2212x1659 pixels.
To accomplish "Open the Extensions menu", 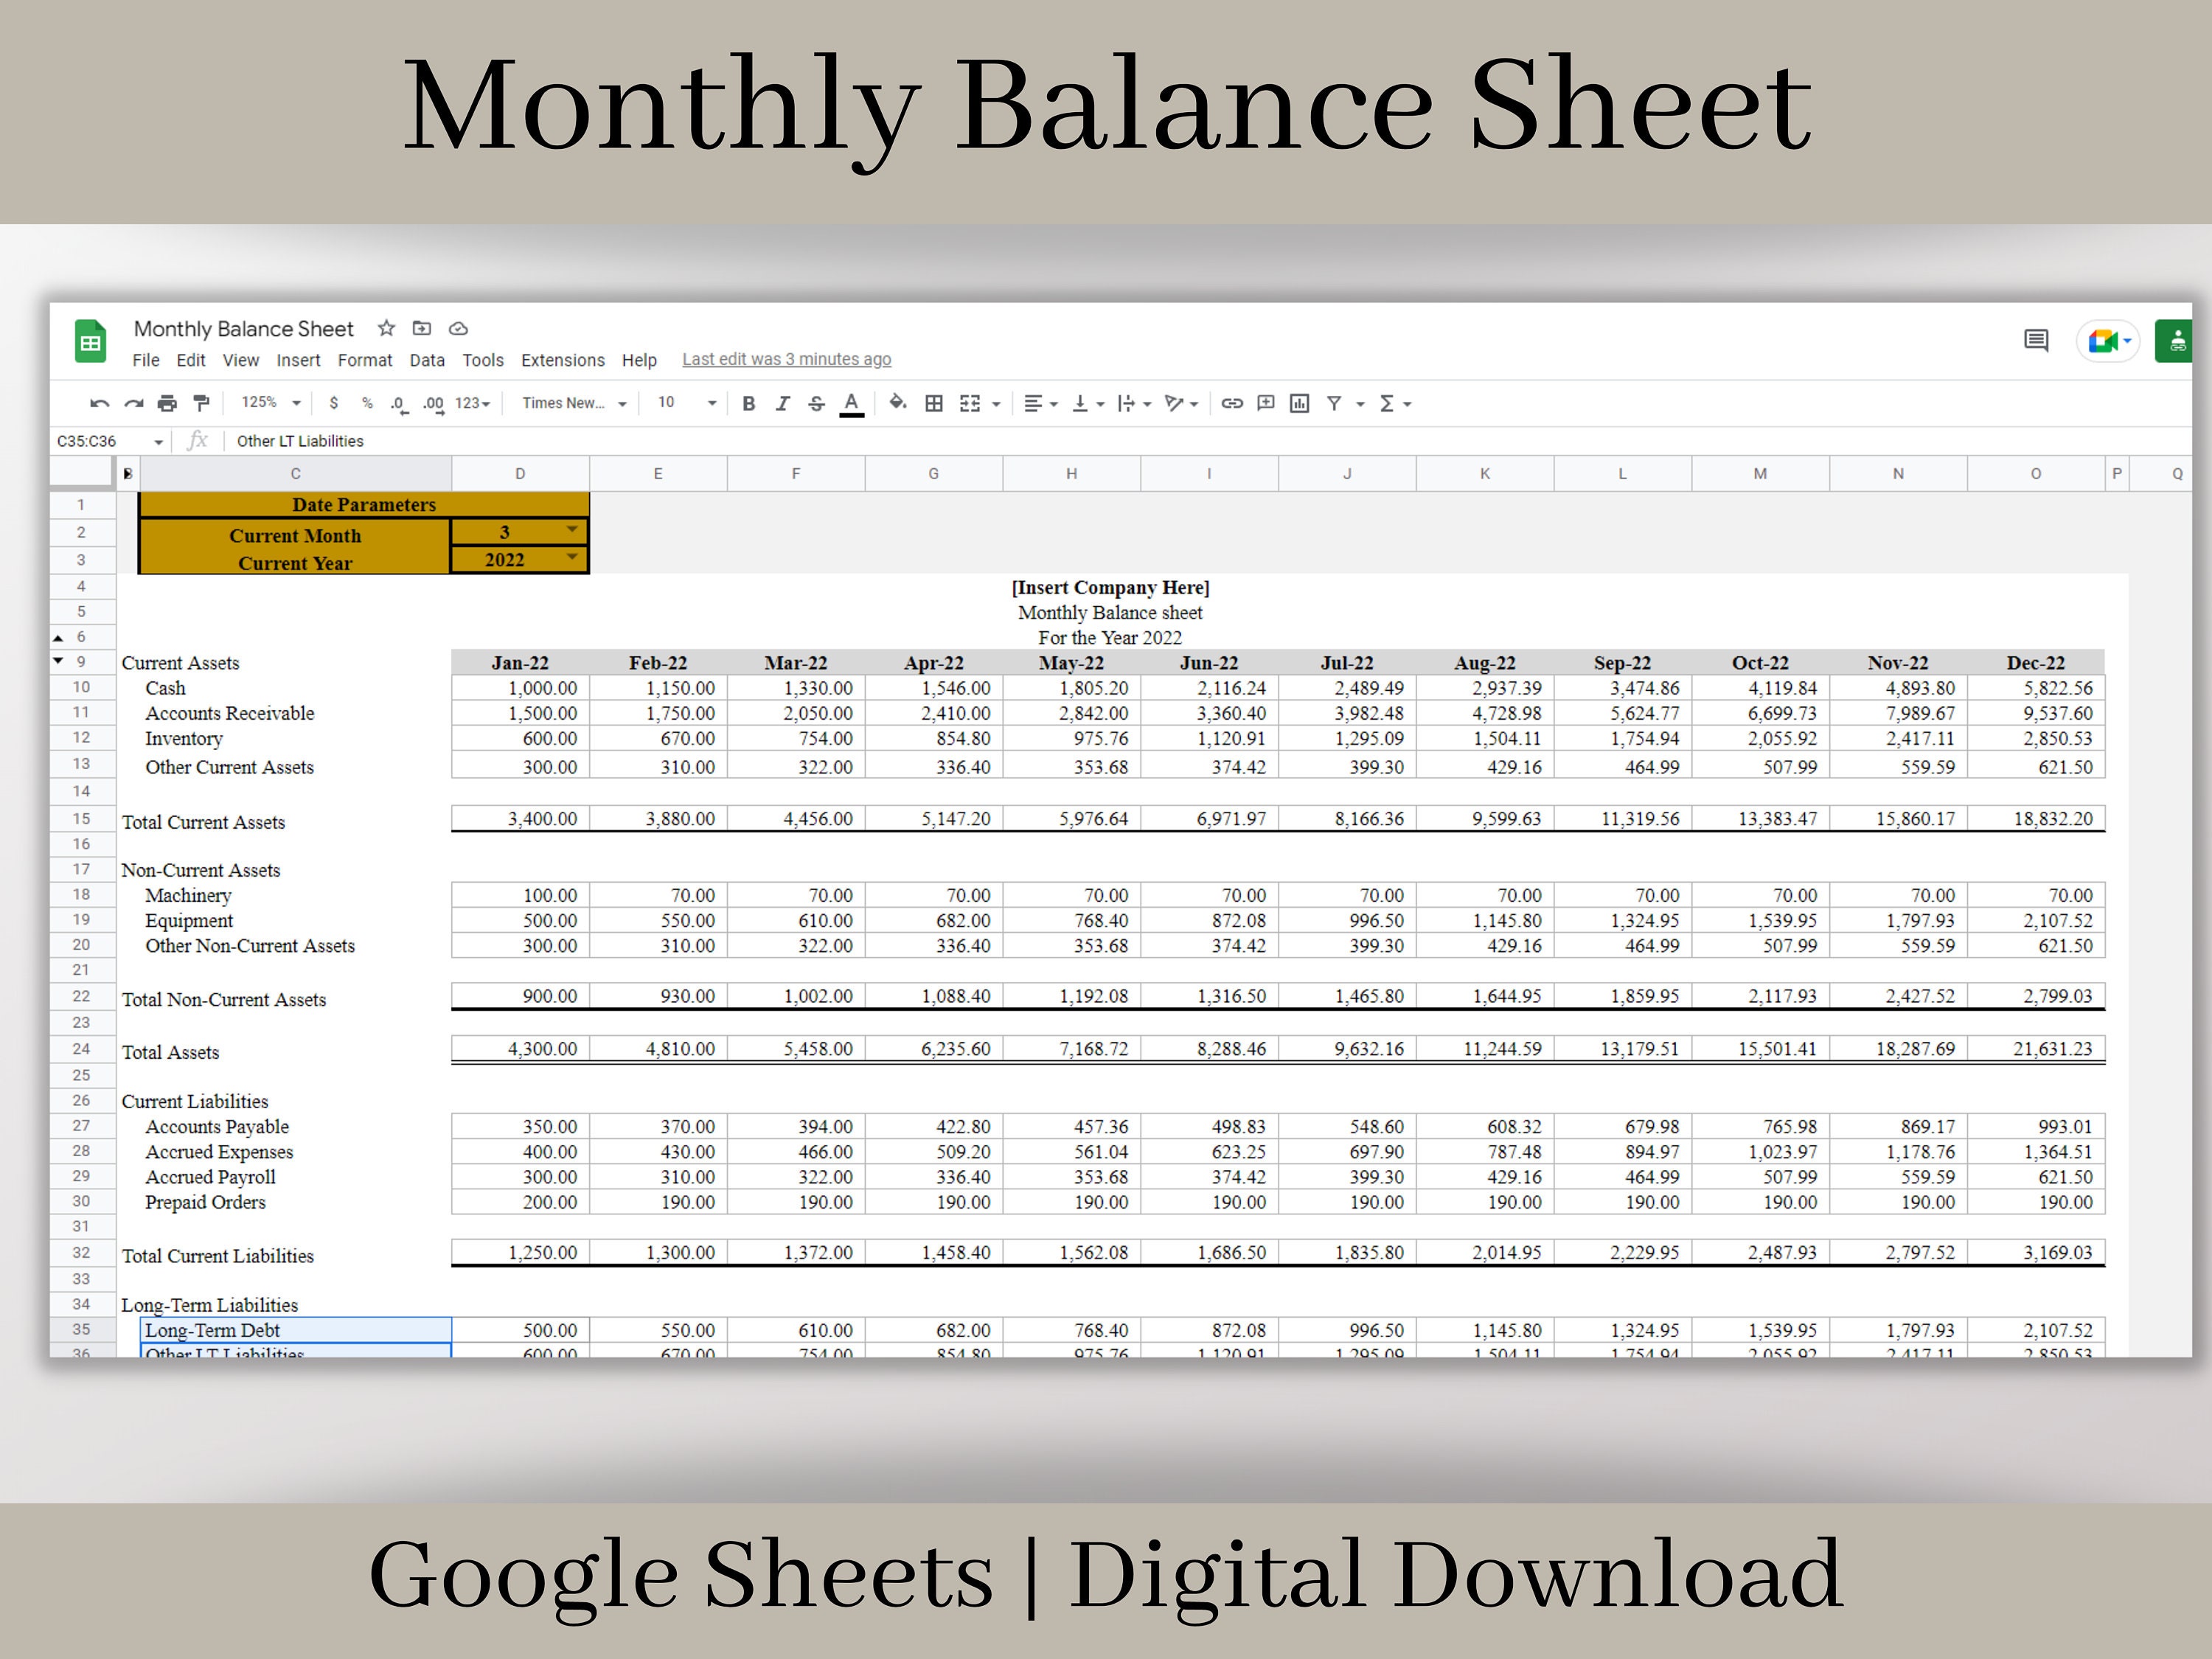I will (562, 360).
